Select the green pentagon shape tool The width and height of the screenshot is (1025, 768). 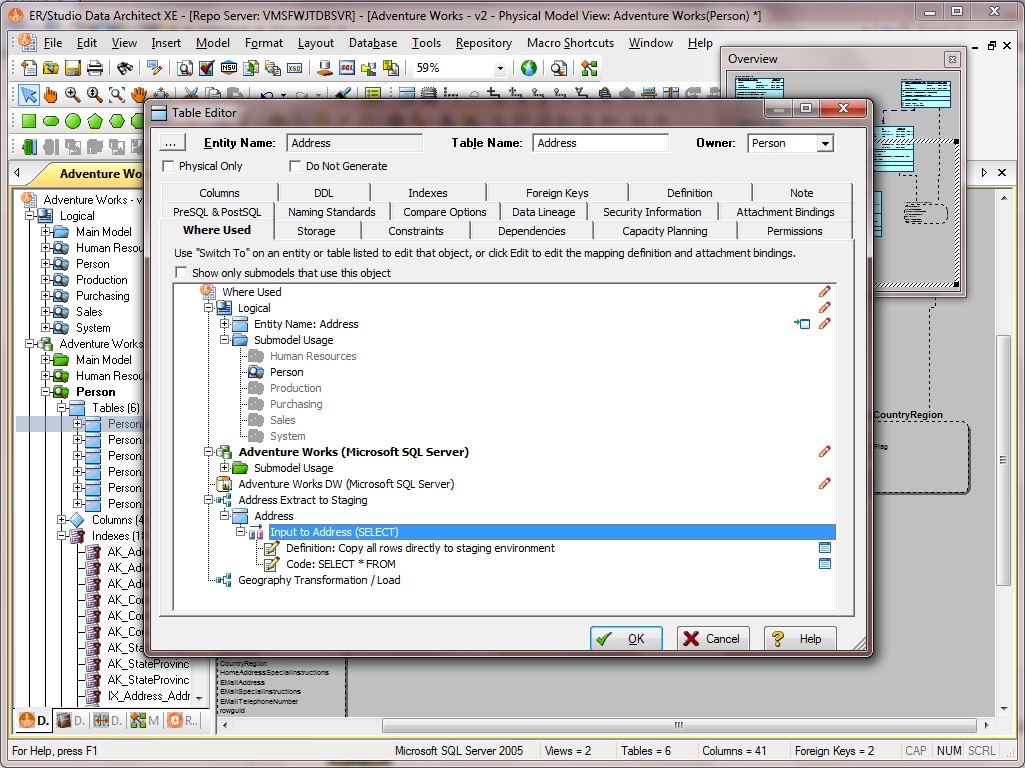click(95, 121)
